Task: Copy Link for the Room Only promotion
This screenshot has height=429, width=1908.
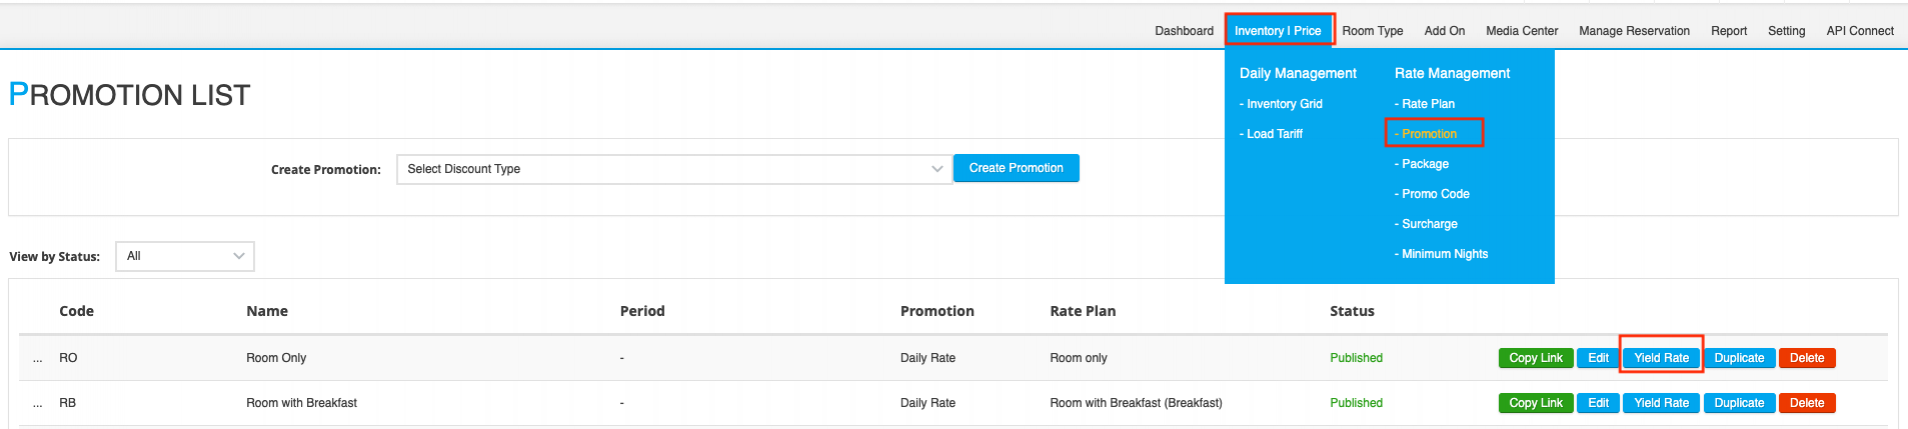Action: pos(1535,358)
